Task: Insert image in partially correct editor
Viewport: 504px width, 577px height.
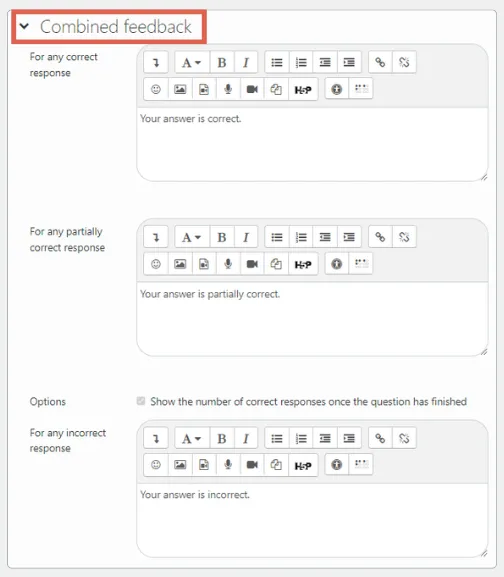Action: coord(180,264)
